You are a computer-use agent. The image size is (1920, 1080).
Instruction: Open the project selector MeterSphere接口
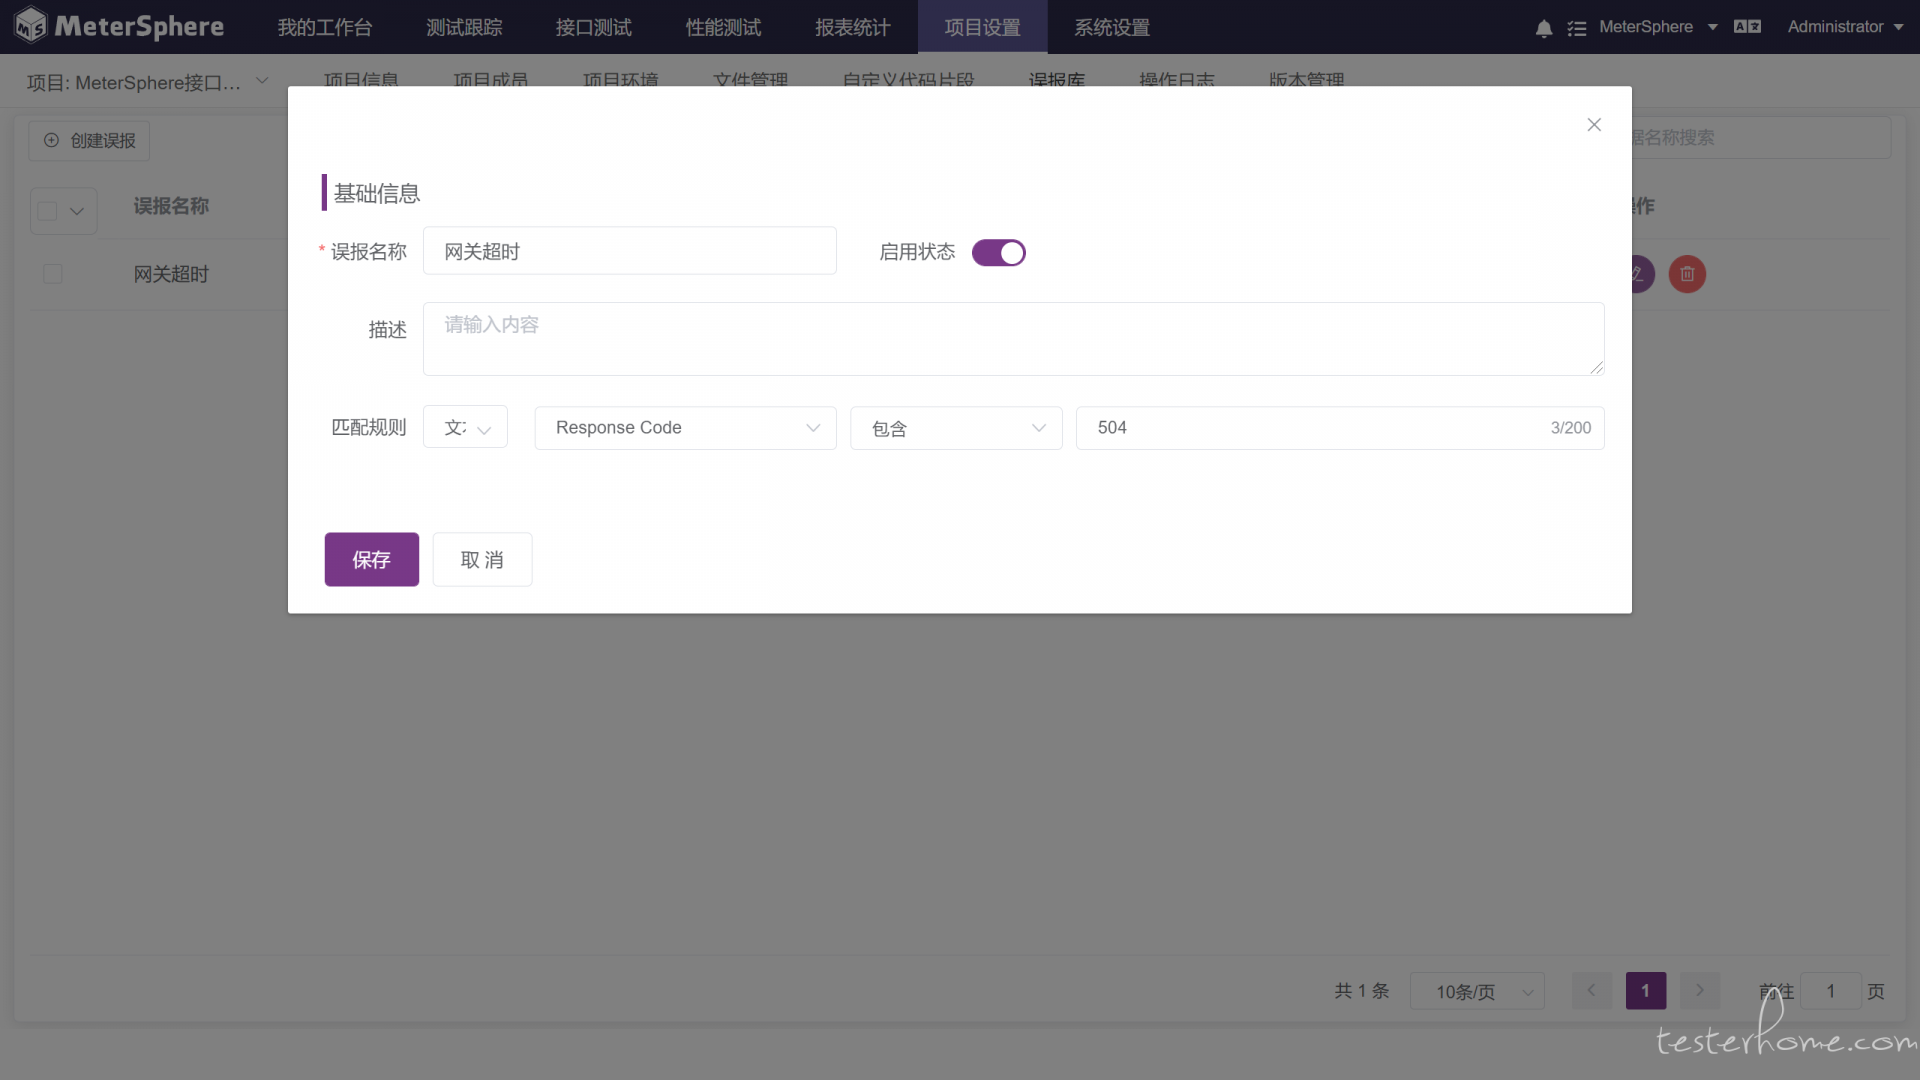(x=147, y=82)
